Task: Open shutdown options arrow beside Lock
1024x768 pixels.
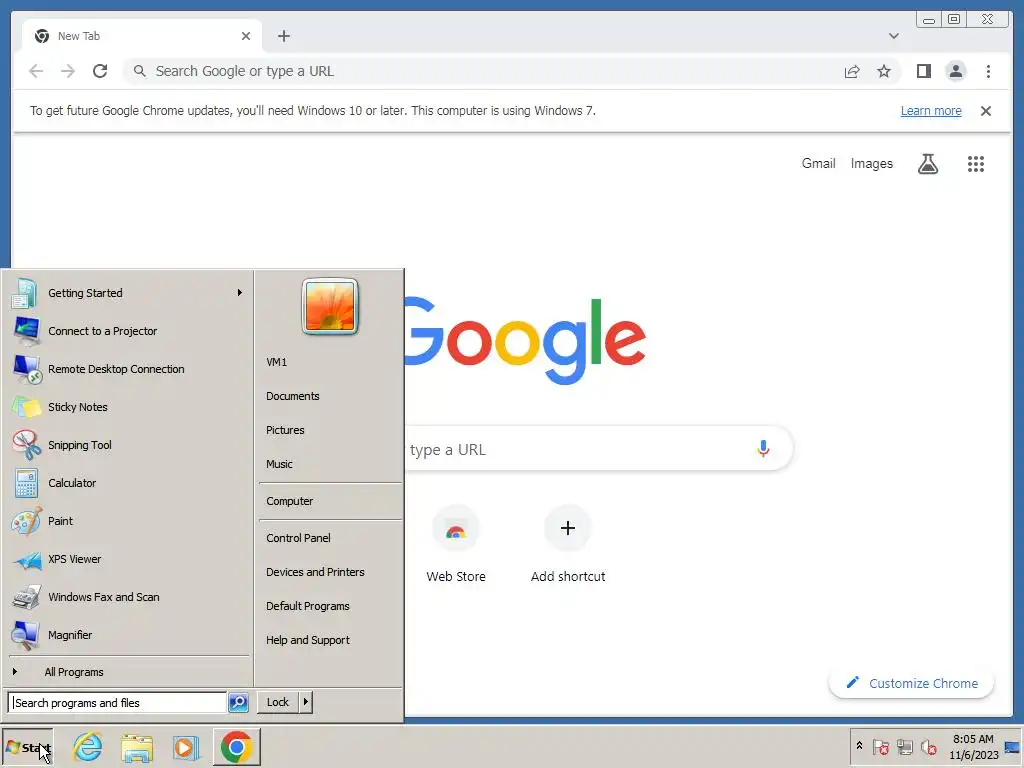Action: (x=306, y=702)
